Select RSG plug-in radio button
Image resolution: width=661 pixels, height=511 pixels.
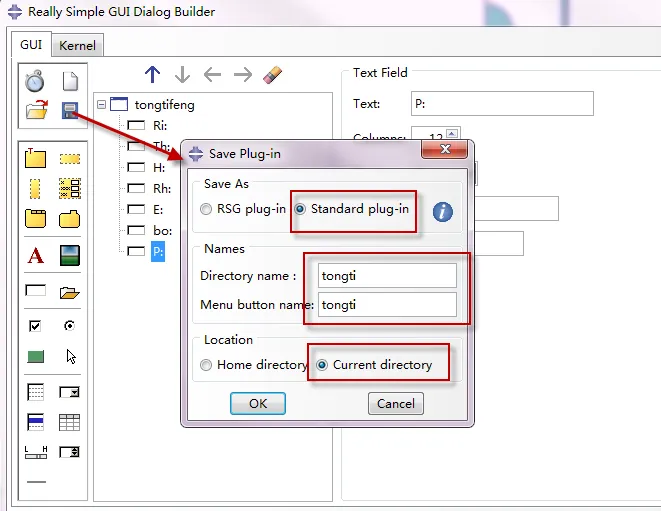point(206,209)
